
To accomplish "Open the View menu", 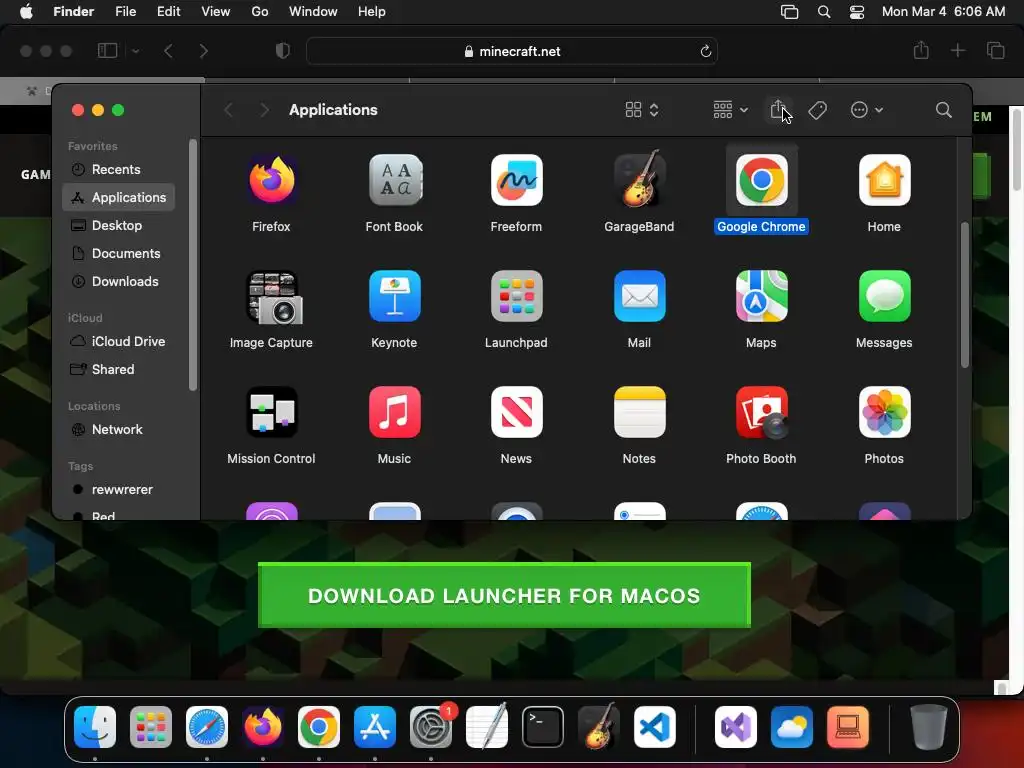I will pos(216,12).
